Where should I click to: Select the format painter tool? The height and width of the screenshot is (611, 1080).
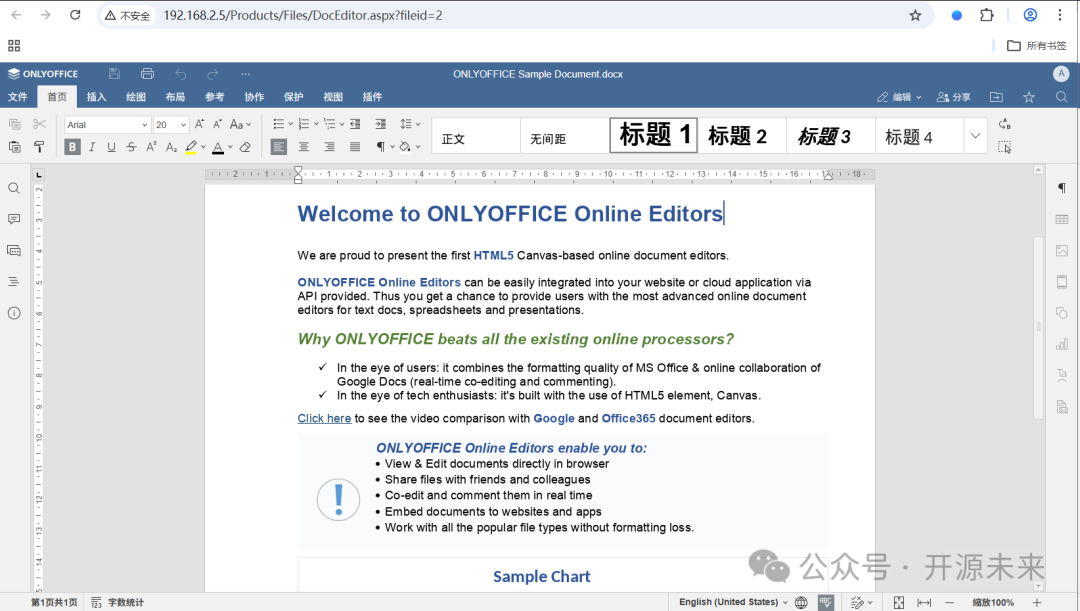tap(39, 146)
